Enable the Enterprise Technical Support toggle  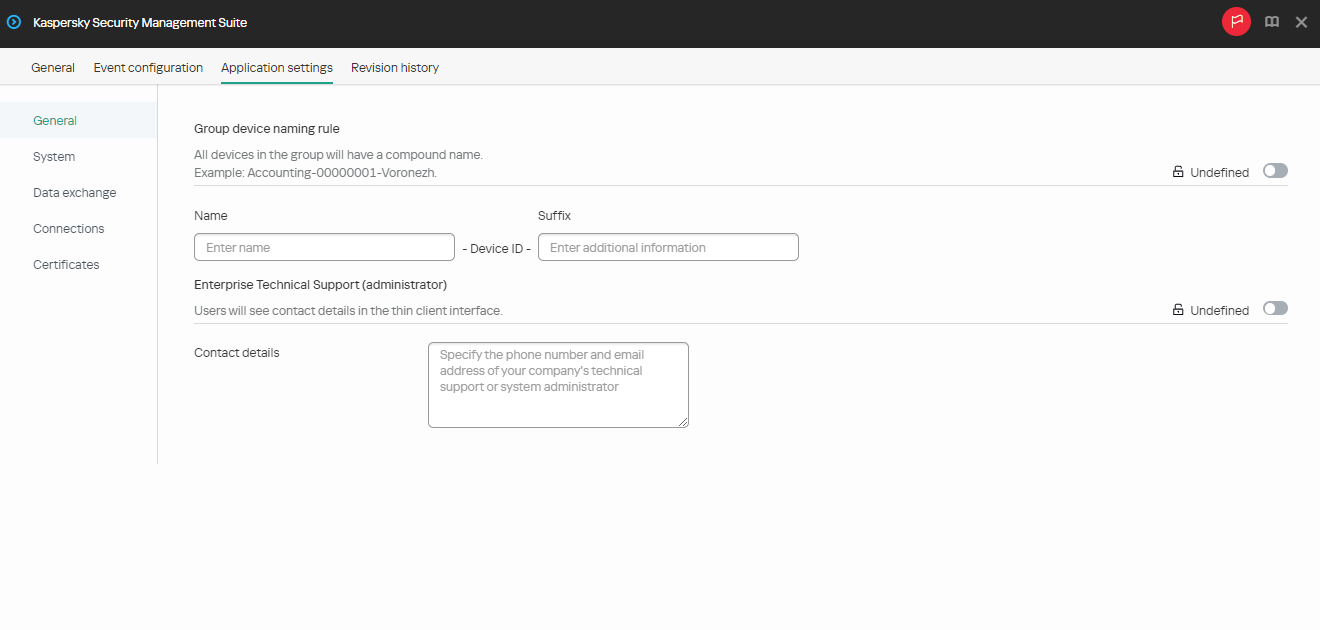tap(1275, 308)
